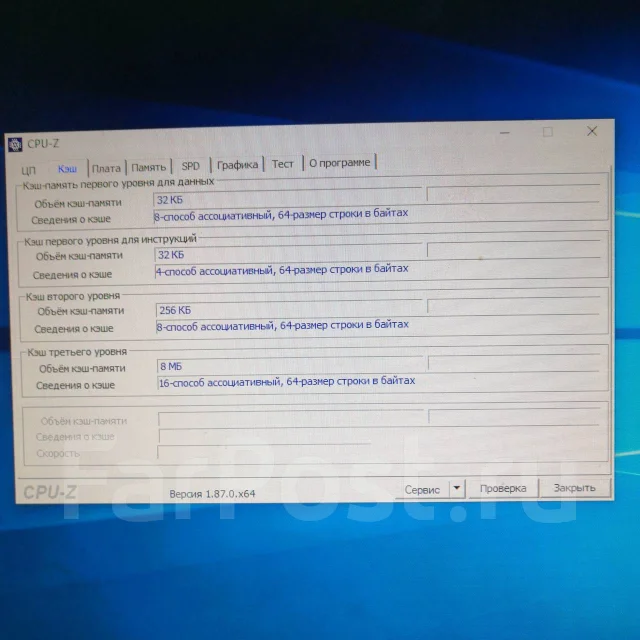Expand the Сервис dropdown arrow
Viewport: 640px width, 640px height.
click(457, 489)
